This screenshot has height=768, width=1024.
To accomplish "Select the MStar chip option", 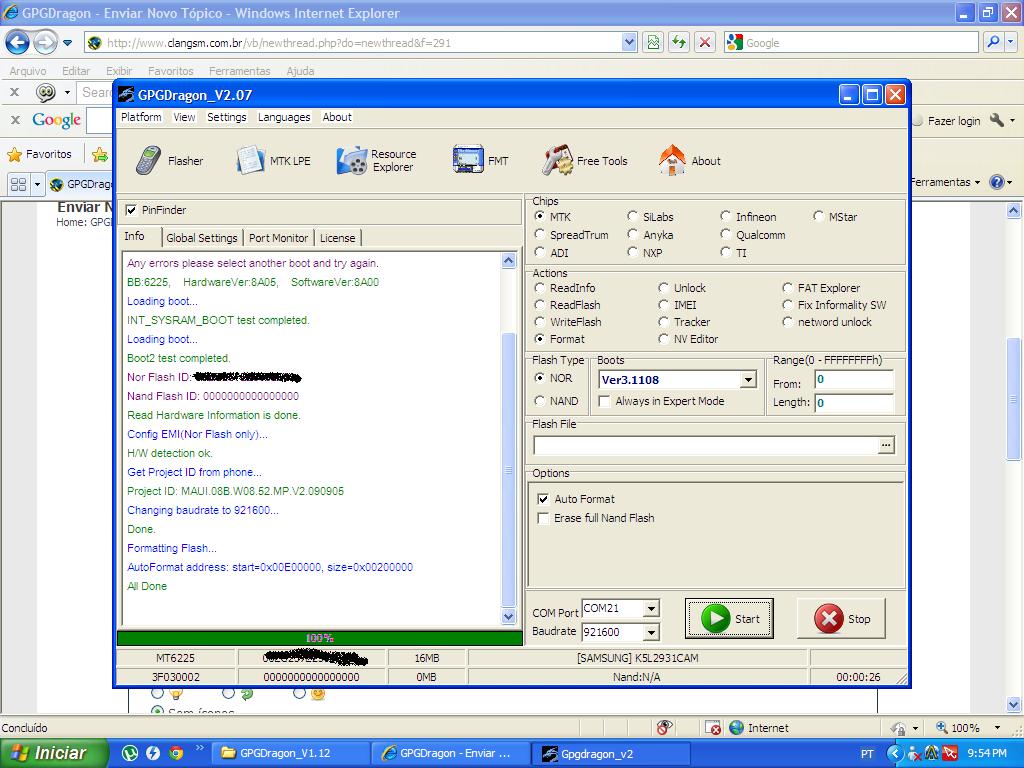I will pyautogui.click(x=818, y=216).
